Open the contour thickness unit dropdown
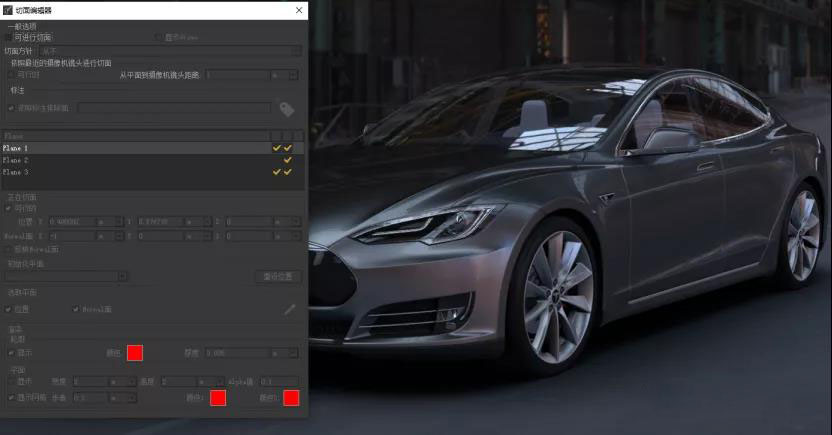 (283, 353)
